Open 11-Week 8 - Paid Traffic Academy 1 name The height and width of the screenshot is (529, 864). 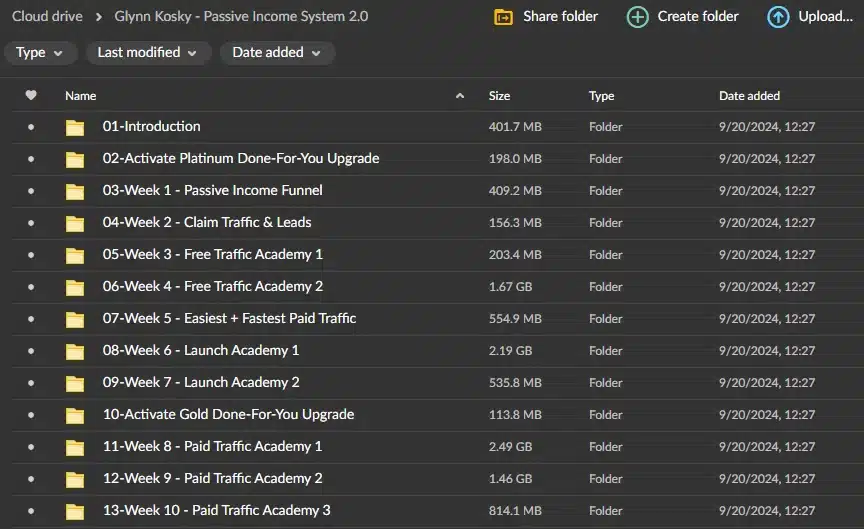click(x=213, y=446)
